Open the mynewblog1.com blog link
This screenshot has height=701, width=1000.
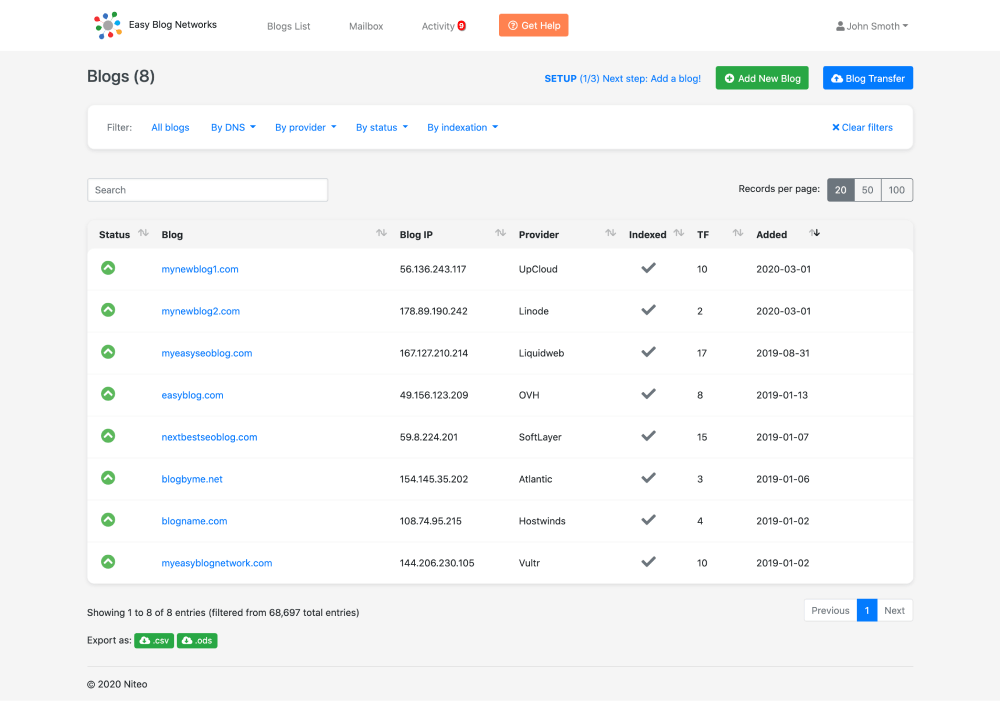pyautogui.click(x=200, y=269)
